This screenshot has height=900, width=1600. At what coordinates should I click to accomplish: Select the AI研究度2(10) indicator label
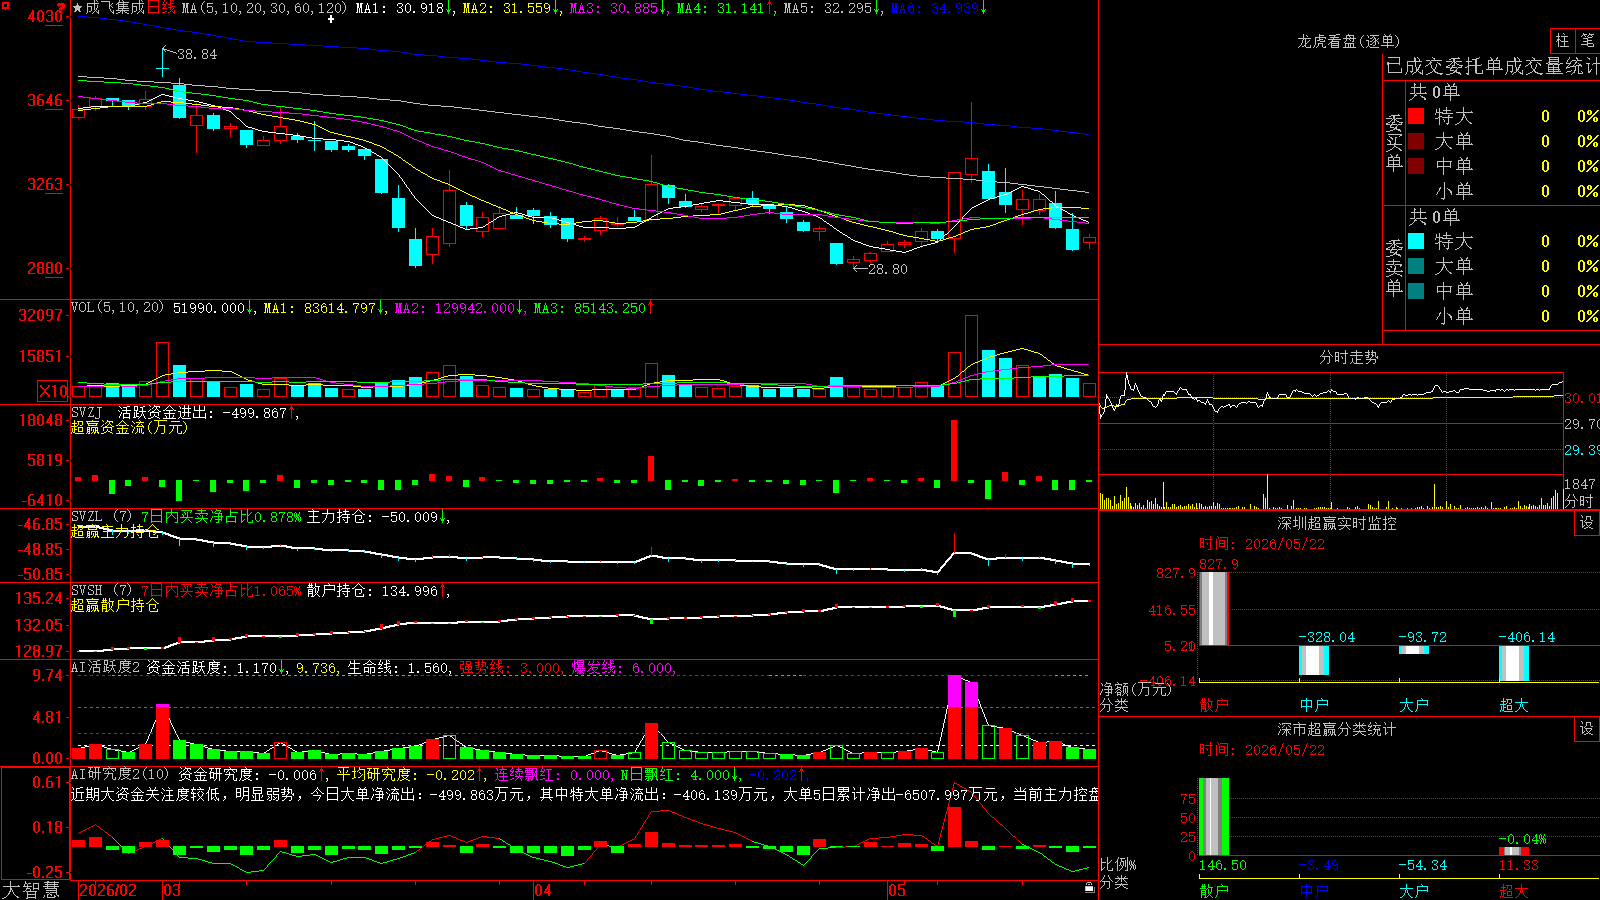[x=121, y=774]
